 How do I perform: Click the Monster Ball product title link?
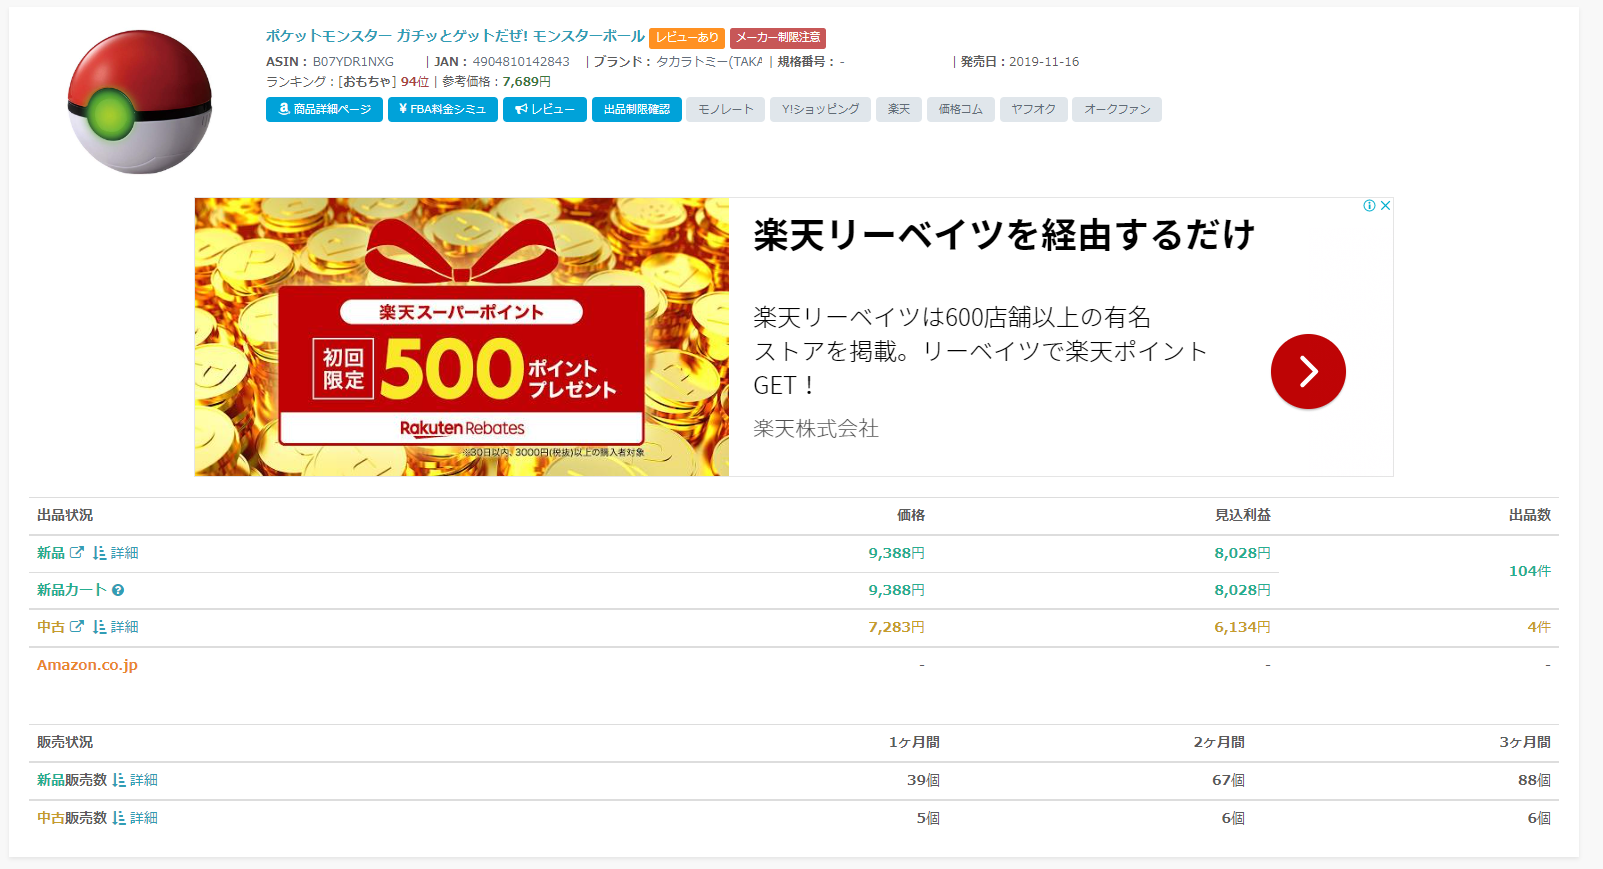pos(455,36)
